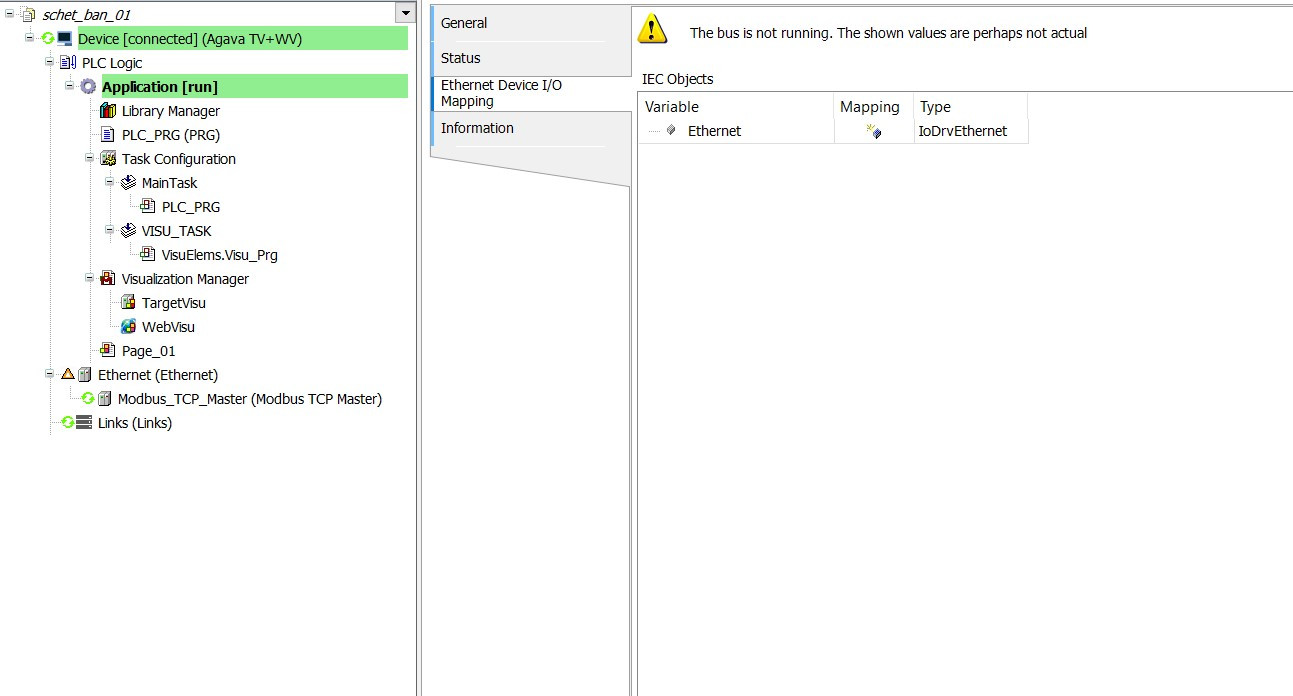The width and height of the screenshot is (1293, 696).
Task: Collapse the Visualization Manager node
Action: pos(90,278)
